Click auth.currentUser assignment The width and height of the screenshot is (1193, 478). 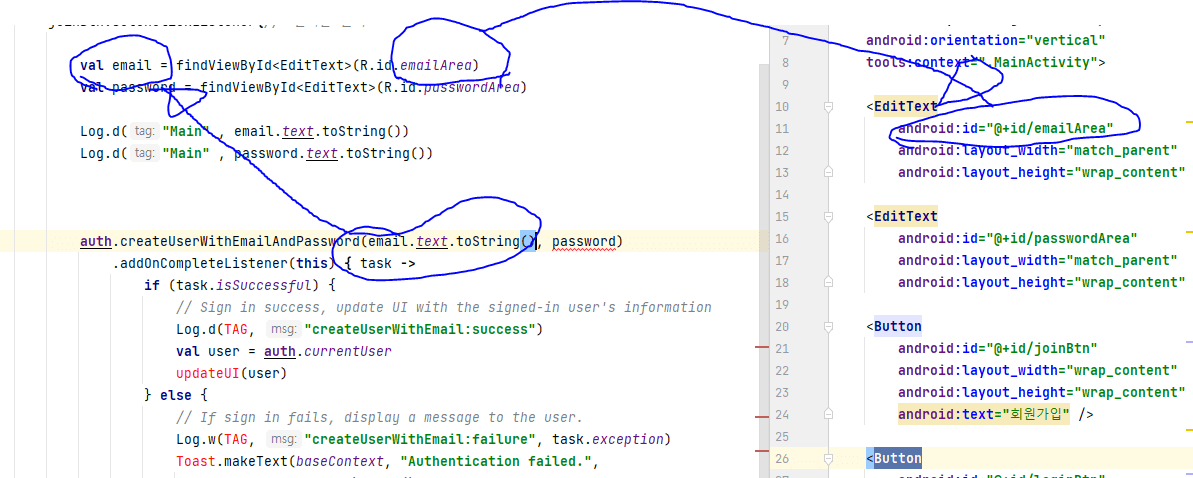coord(327,352)
